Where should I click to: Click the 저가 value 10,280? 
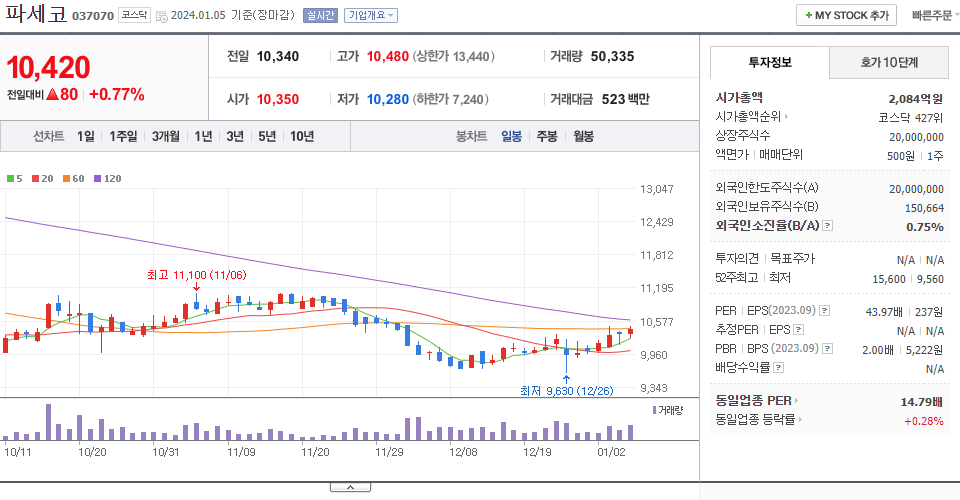point(388,99)
